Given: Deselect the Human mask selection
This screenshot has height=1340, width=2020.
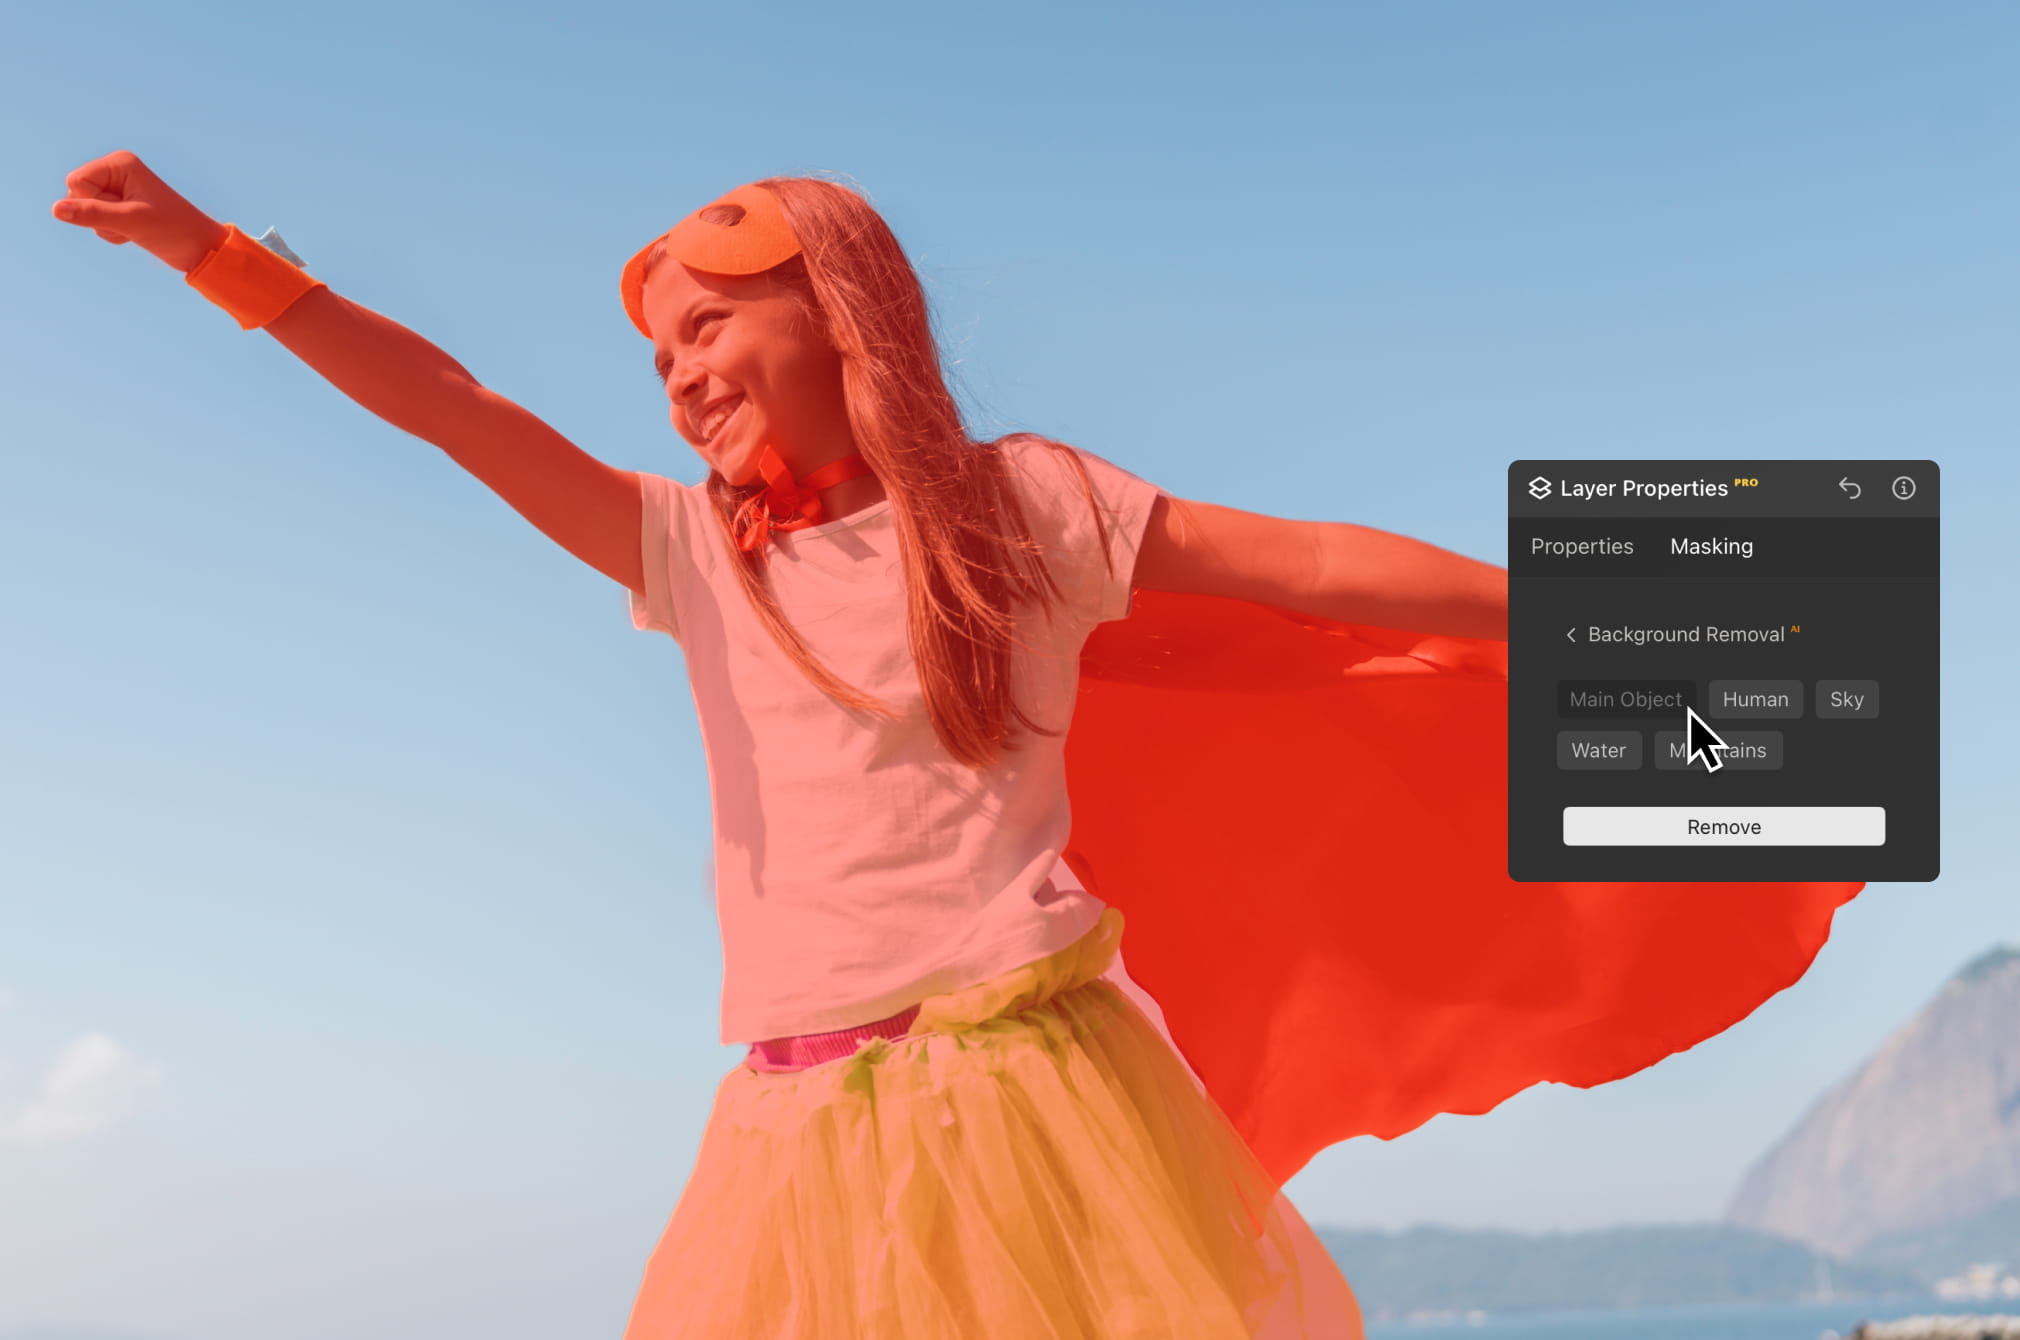Looking at the screenshot, I should tap(1755, 699).
